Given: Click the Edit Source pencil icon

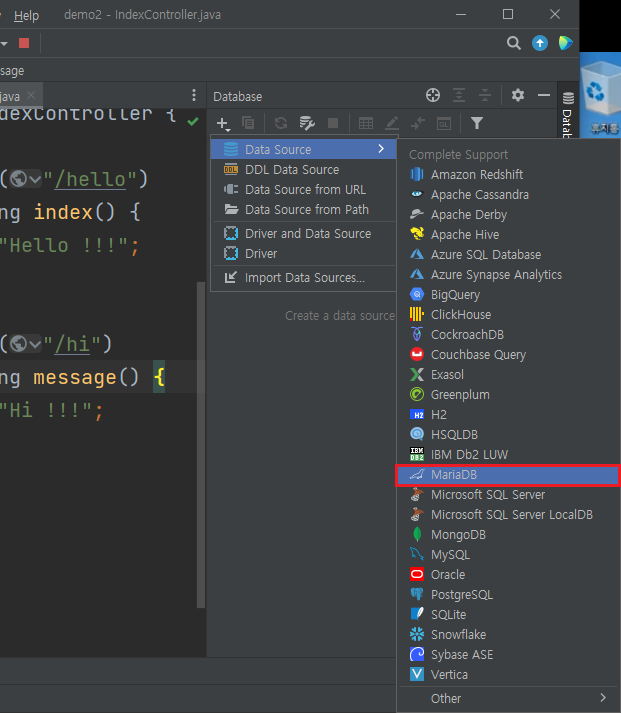Looking at the screenshot, I should pos(391,123).
